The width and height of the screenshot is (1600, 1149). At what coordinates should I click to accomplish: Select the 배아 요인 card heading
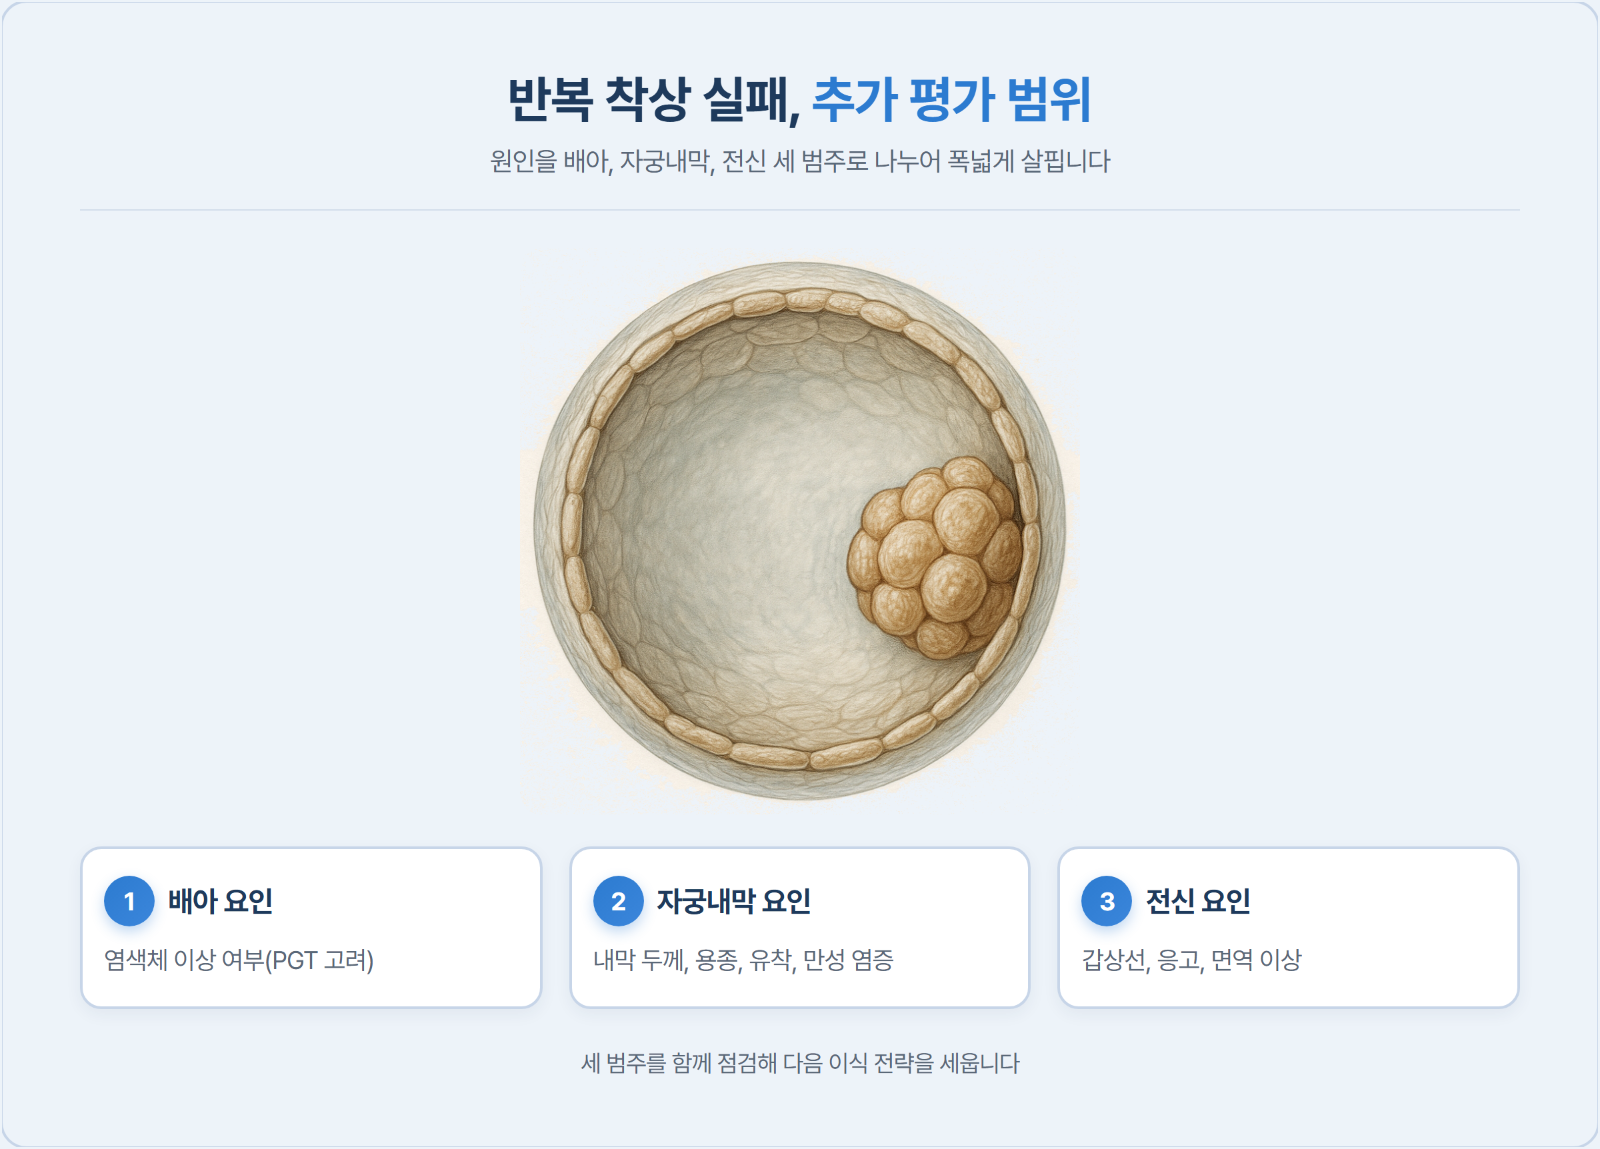[220, 901]
